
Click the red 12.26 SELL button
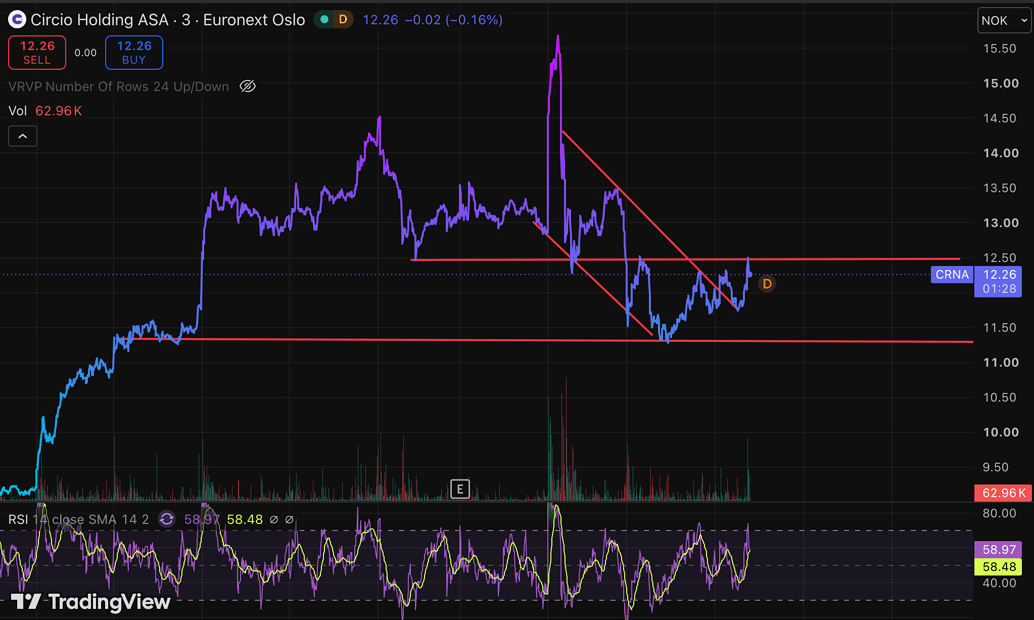[37, 52]
